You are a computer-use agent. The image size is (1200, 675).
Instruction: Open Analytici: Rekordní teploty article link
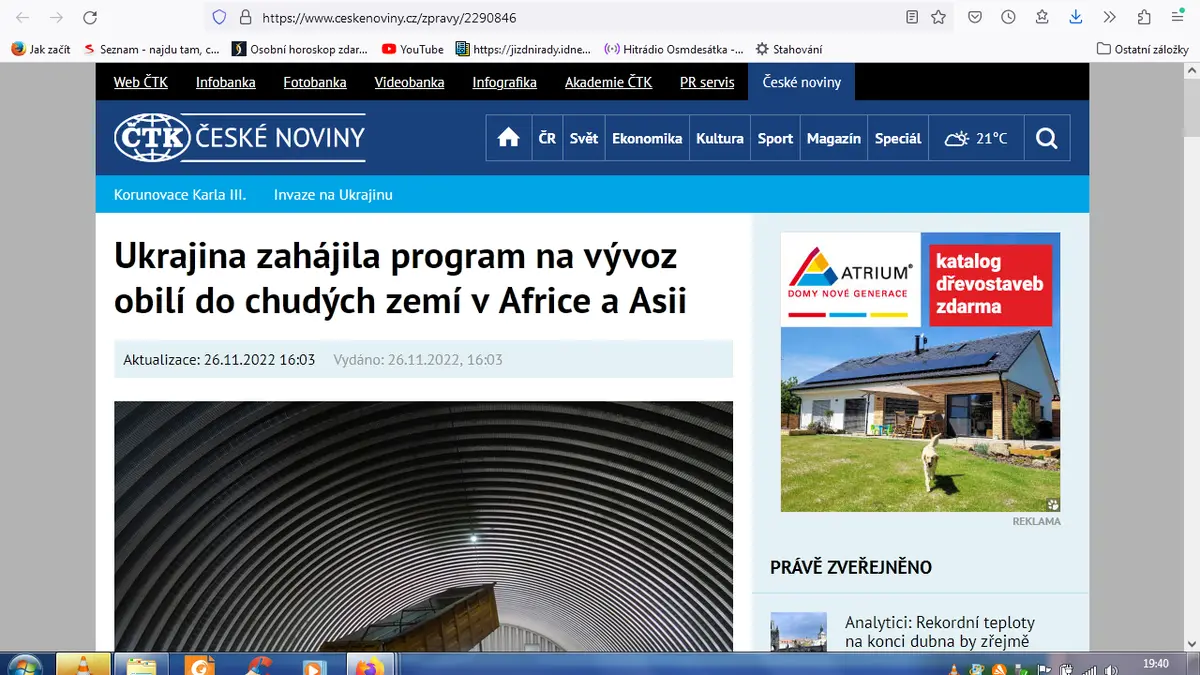[940, 632]
